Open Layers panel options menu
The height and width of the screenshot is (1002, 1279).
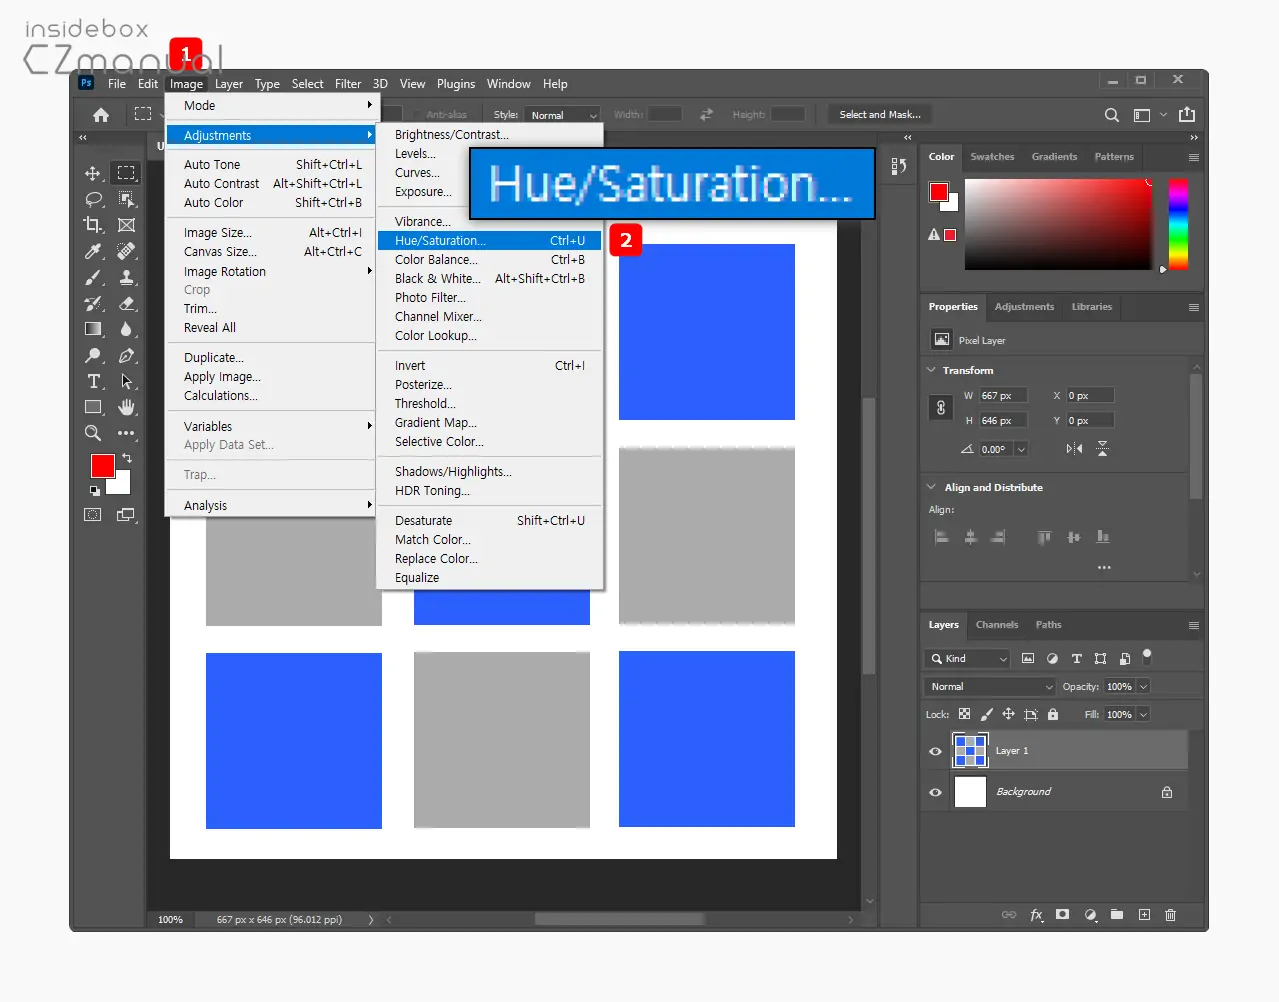1193,625
